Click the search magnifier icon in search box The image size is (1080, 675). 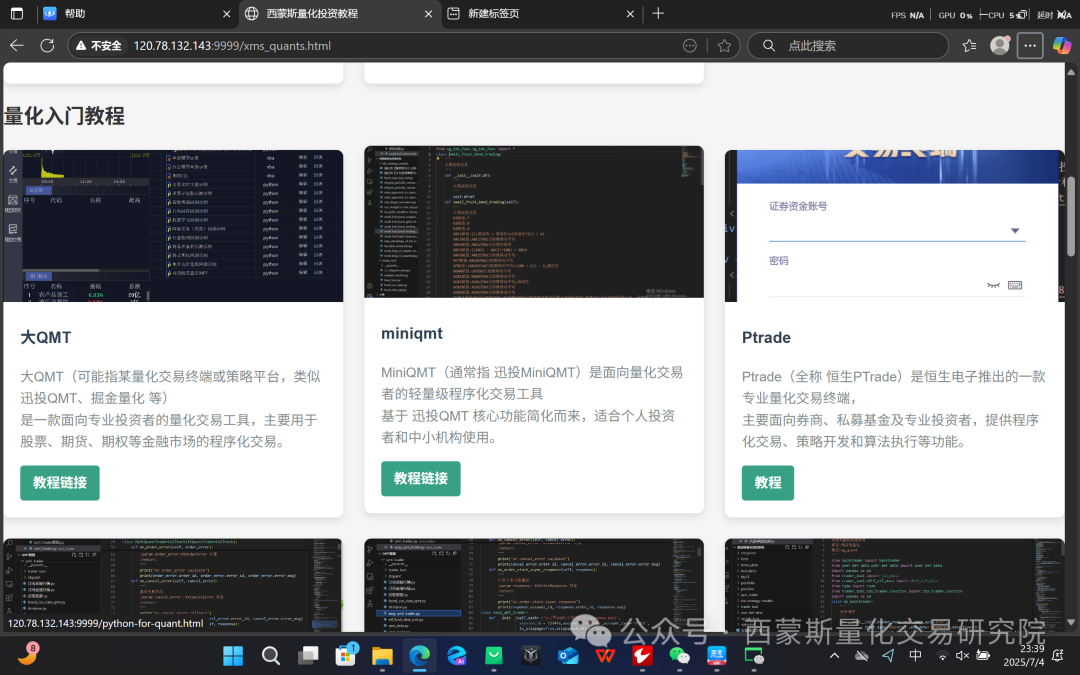pyautogui.click(x=769, y=45)
